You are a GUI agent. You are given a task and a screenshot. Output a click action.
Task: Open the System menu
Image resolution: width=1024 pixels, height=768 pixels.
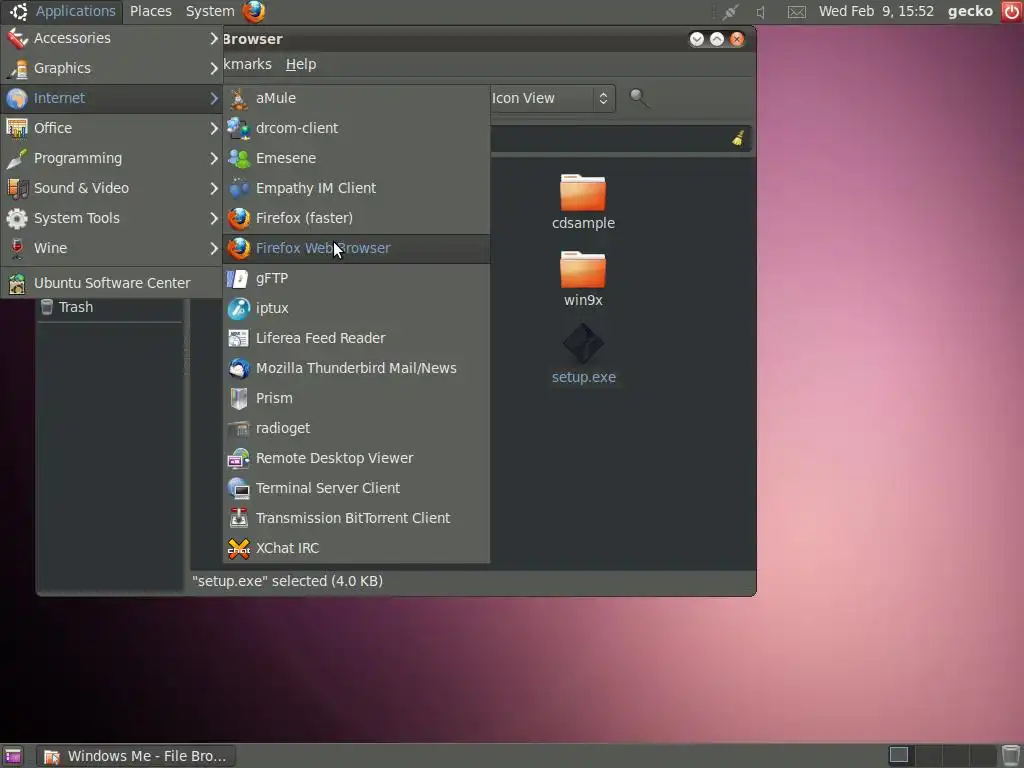(x=210, y=11)
